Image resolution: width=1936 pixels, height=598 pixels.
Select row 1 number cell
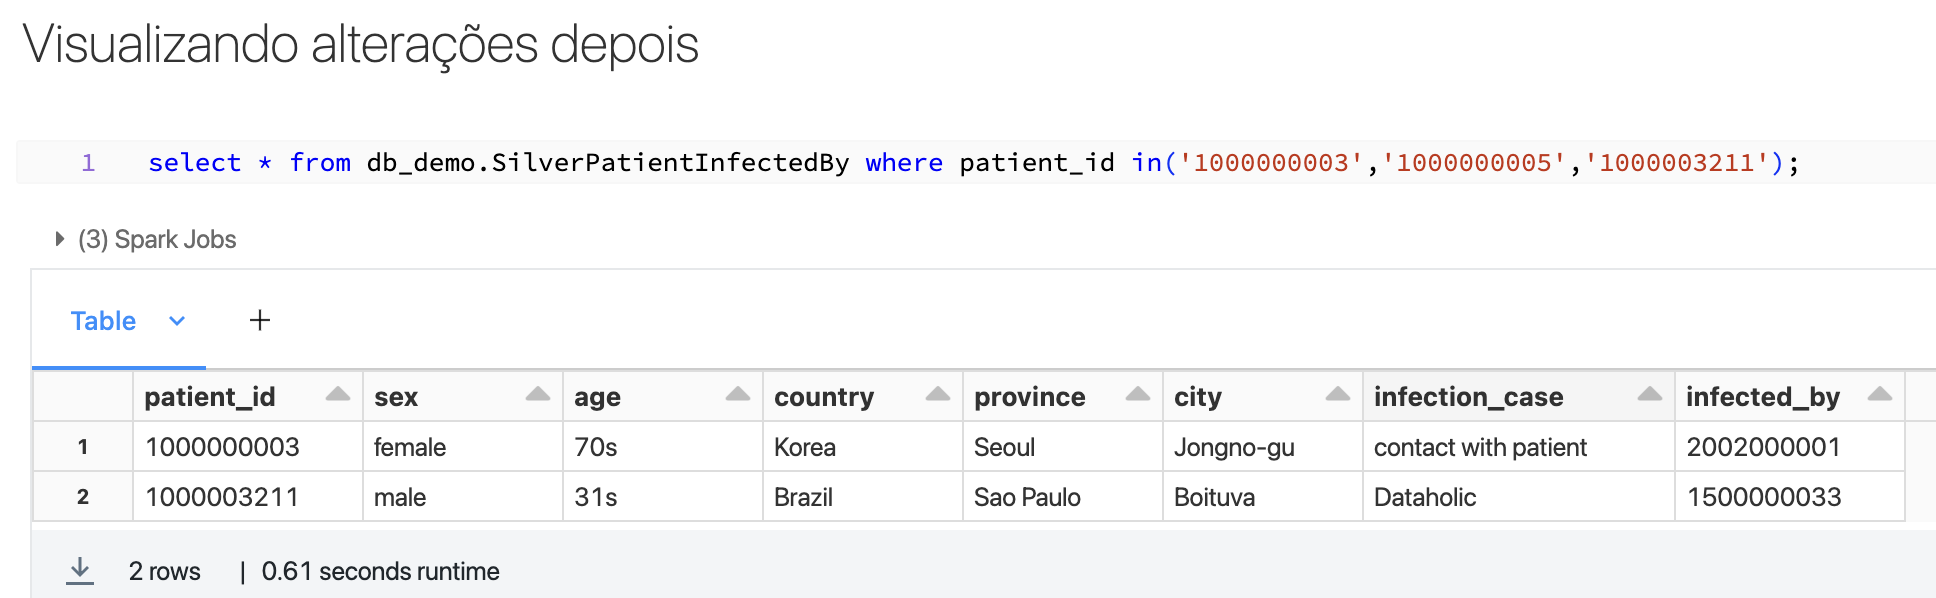coord(83,447)
